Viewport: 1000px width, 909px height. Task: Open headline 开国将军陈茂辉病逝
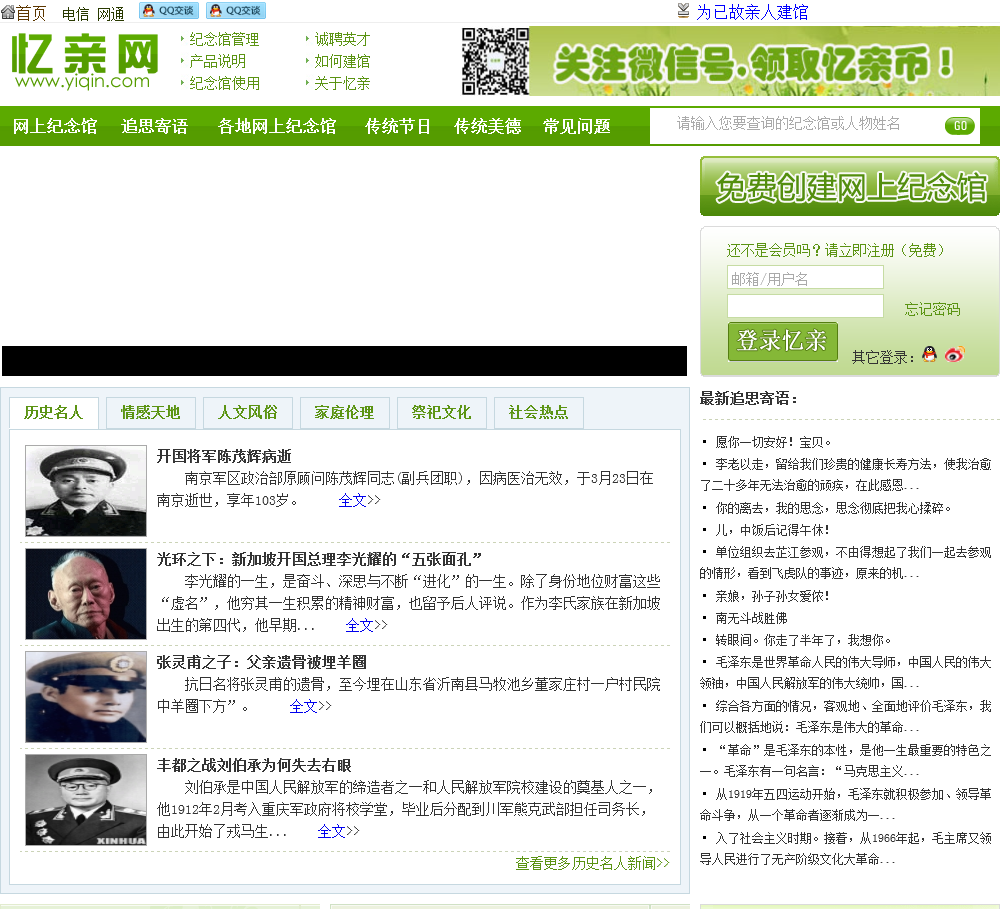click(224, 456)
